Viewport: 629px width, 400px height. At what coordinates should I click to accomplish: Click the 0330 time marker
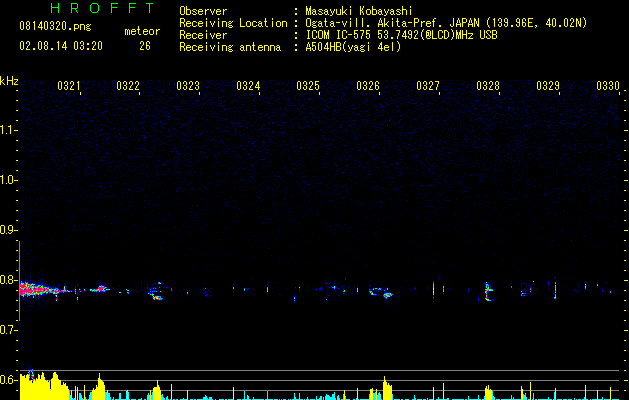pos(608,86)
